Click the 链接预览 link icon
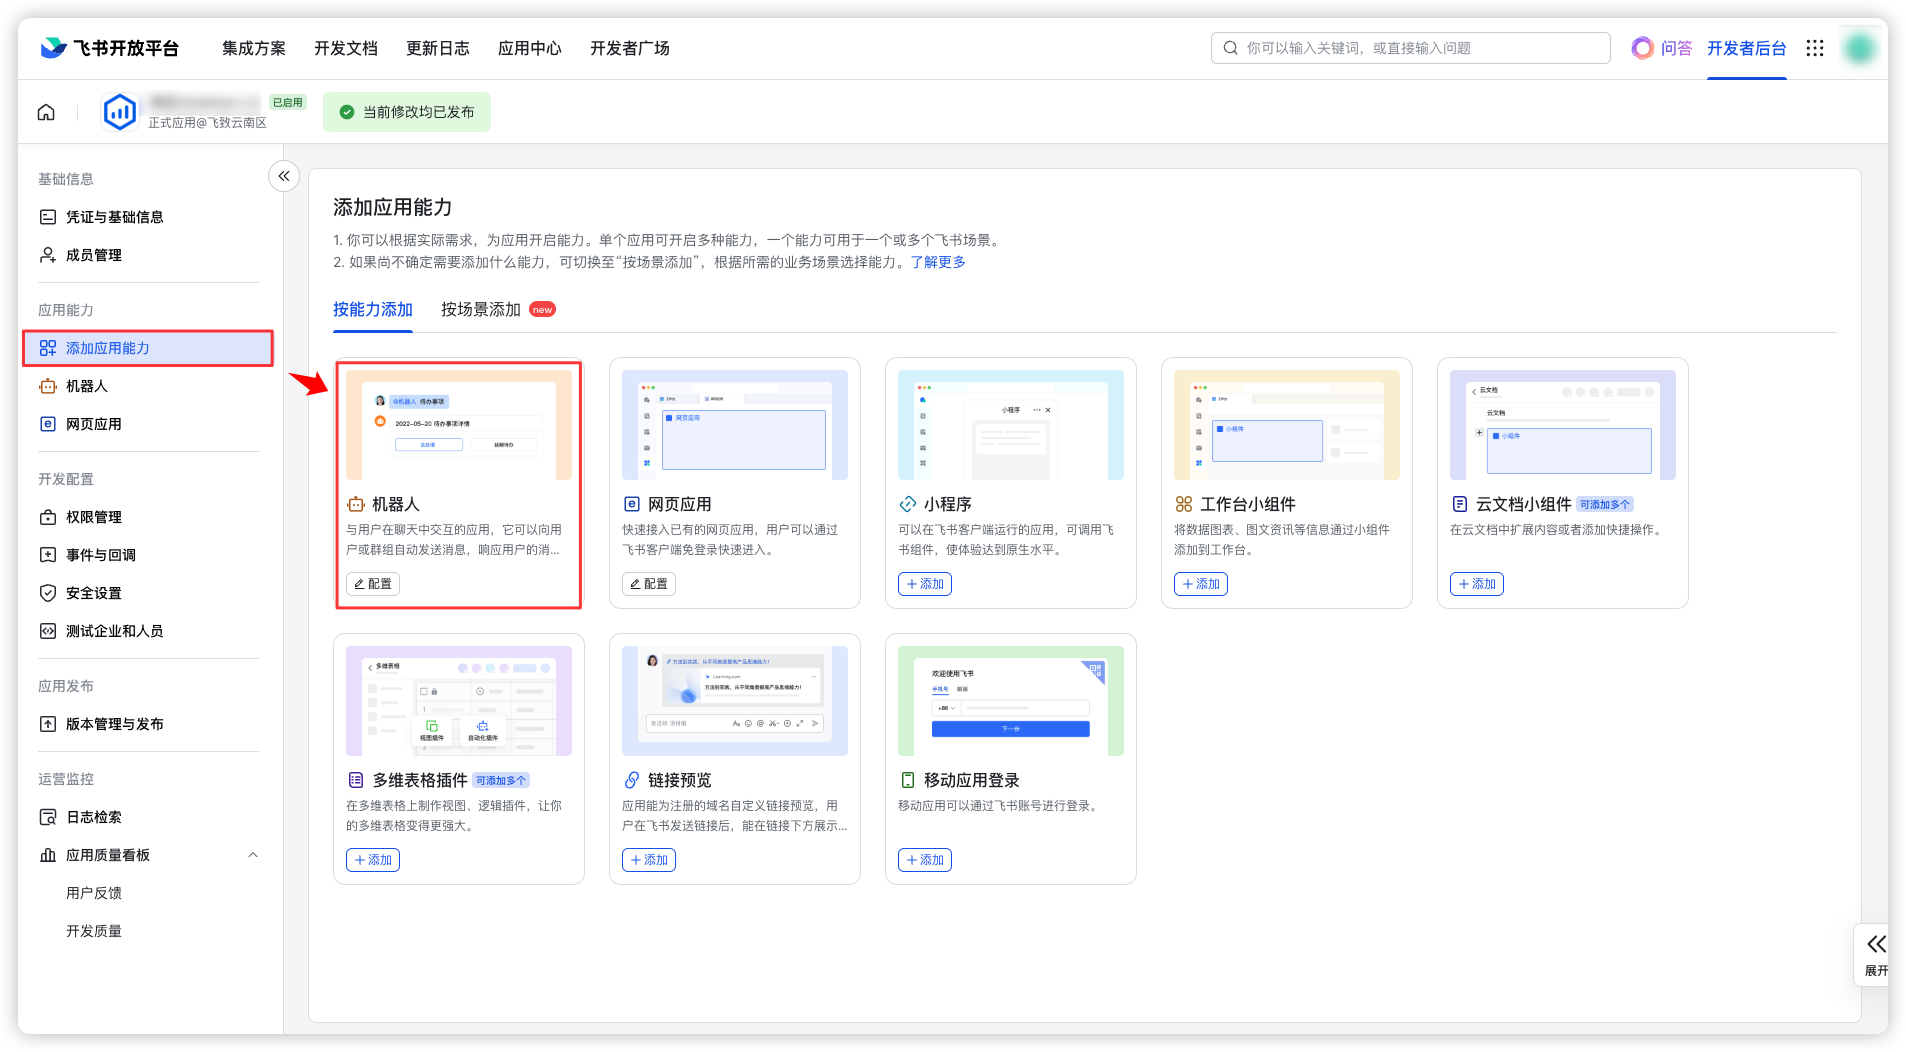Viewport: 1906px width, 1052px height. (x=632, y=780)
